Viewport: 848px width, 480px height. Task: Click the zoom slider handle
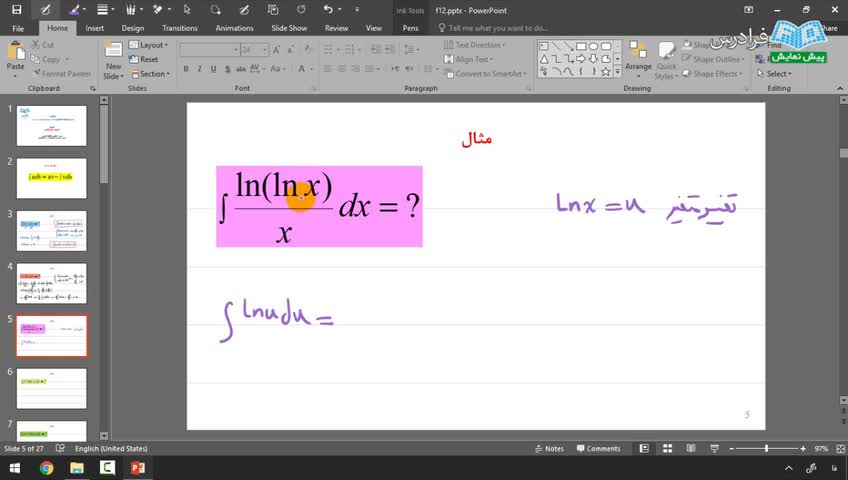pos(766,449)
